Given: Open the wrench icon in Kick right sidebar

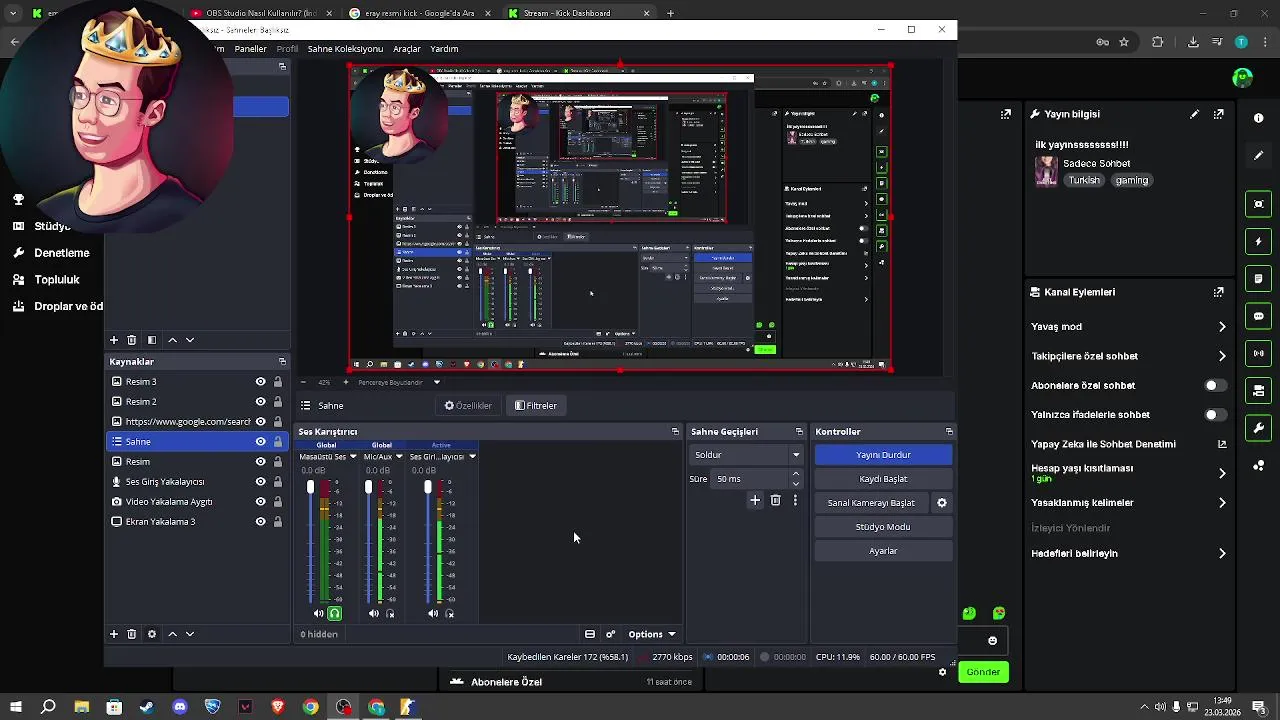Looking at the screenshot, I should click(x=1259, y=428).
